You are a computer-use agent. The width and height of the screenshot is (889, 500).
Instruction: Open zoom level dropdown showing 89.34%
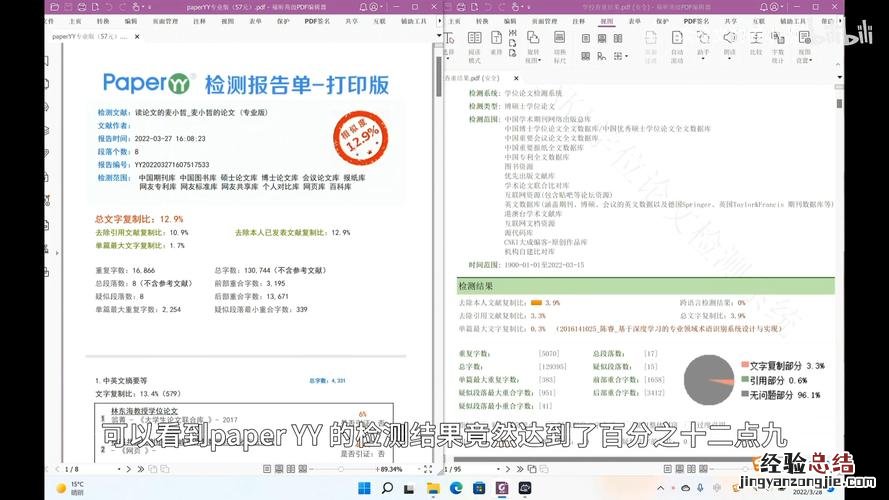[x=394, y=468]
